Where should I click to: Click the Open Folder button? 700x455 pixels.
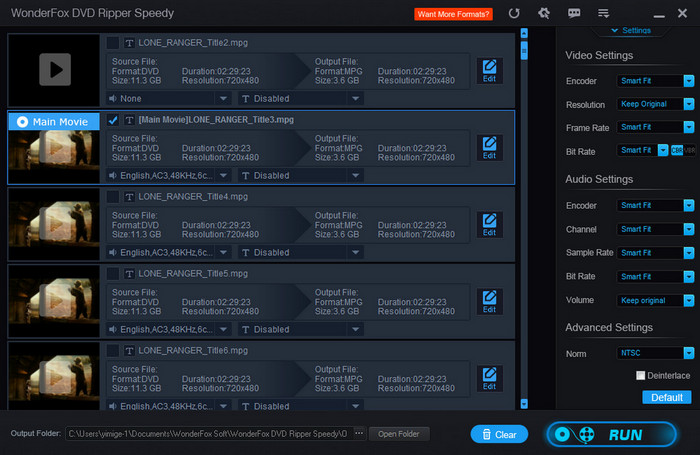point(399,434)
